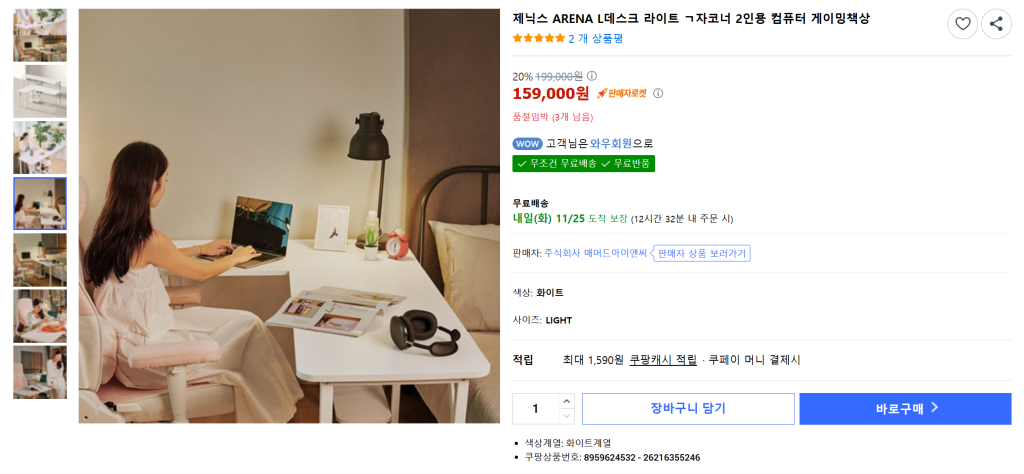Click the 판매자로켓 rocket badge

(622, 94)
